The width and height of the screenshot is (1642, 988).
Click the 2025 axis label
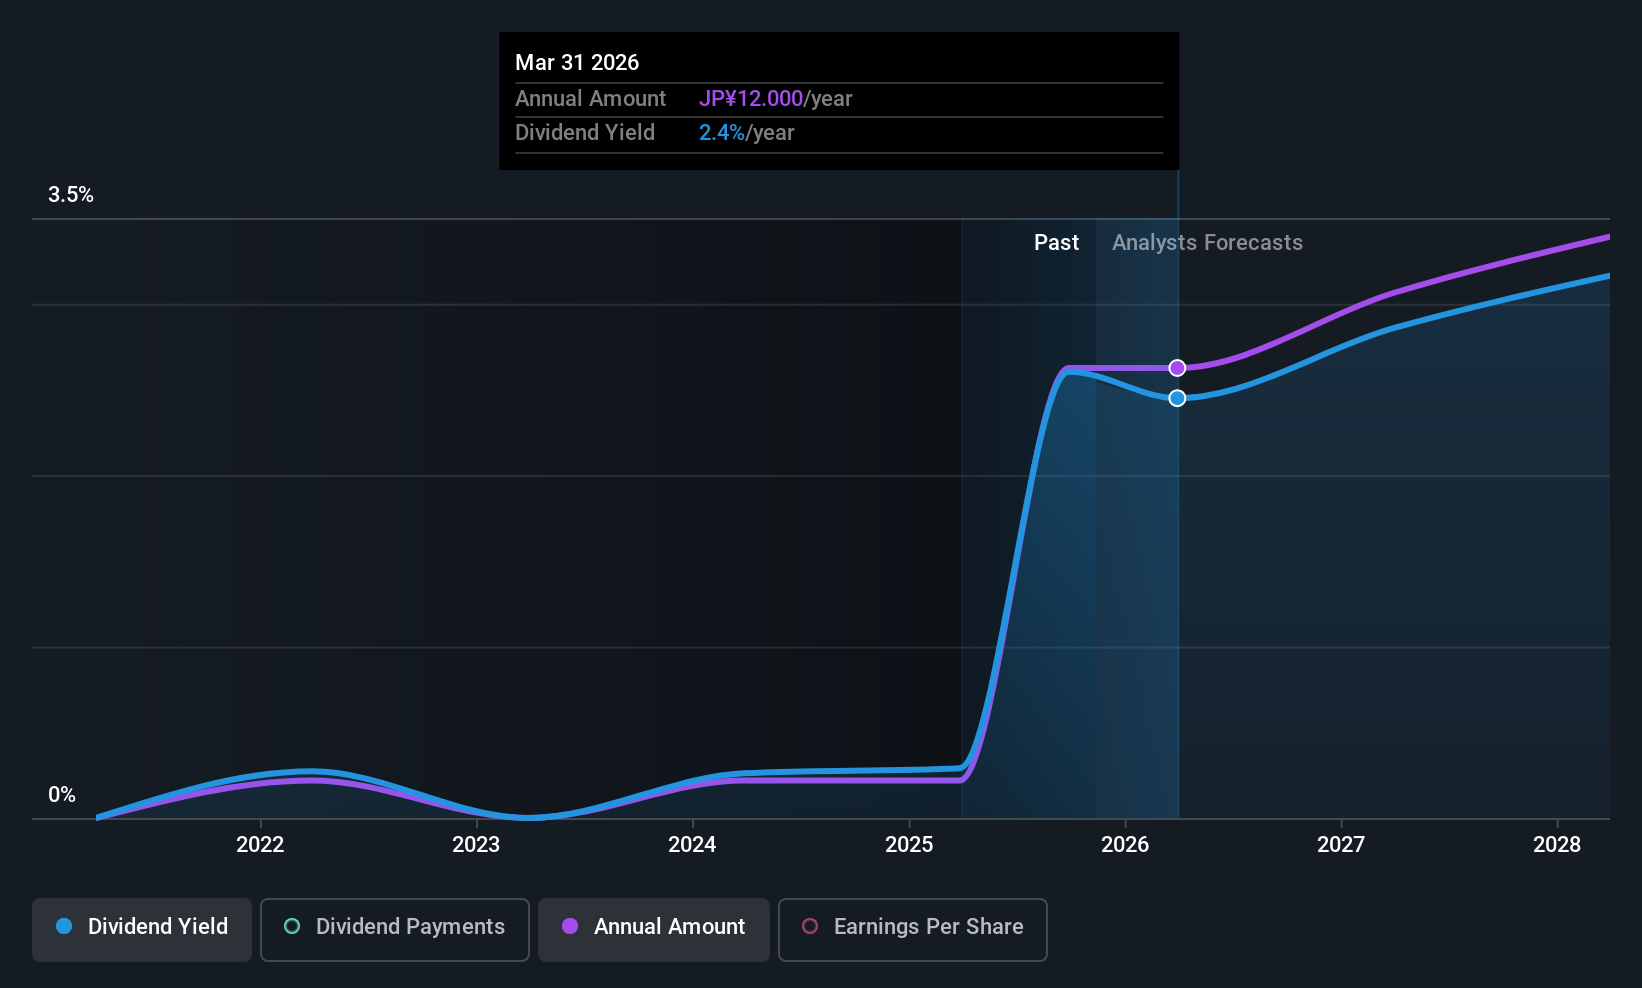click(x=909, y=844)
